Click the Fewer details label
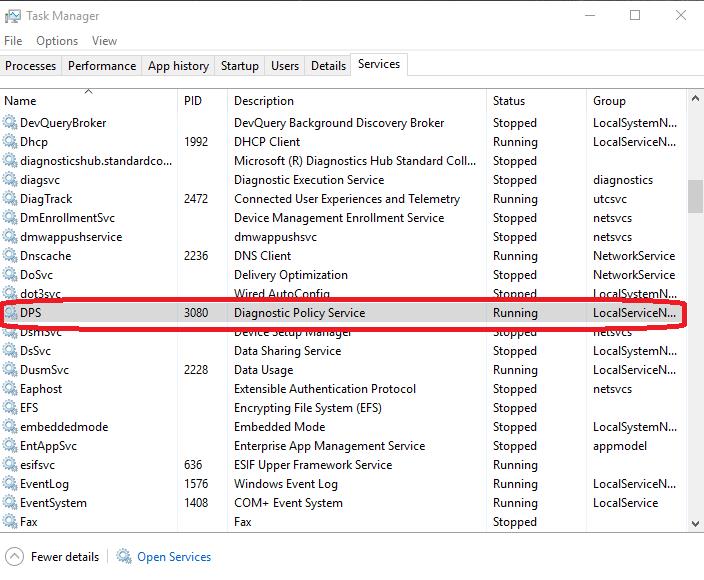Screen dimensions: 704x580 (x=65, y=557)
